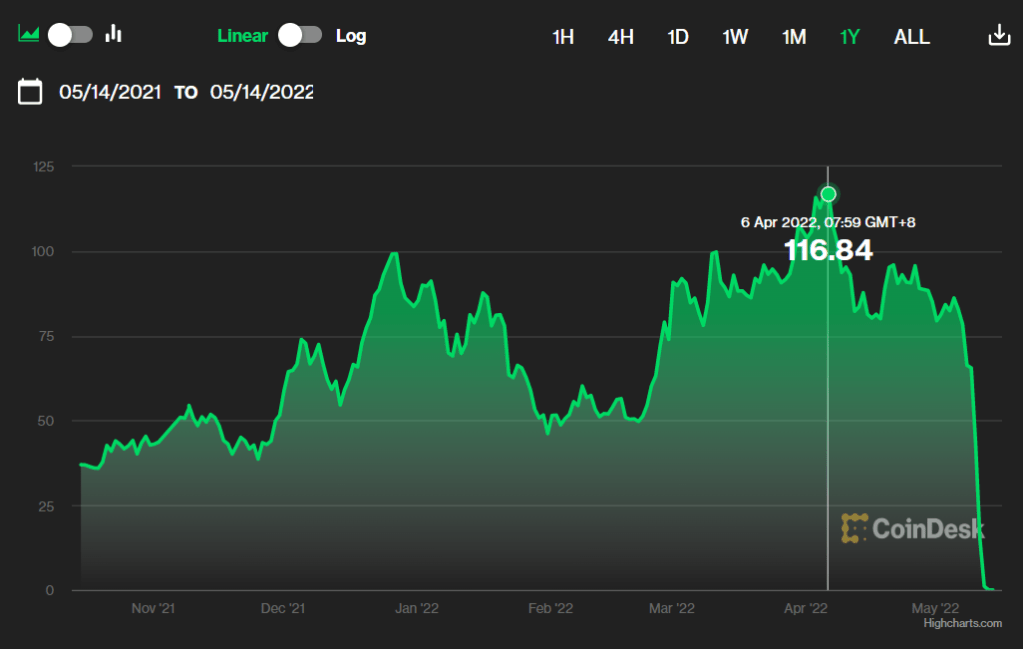The width and height of the screenshot is (1023, 649).
Task: Edit the end date 05/14/2022
Action: [x=261, y=92]
